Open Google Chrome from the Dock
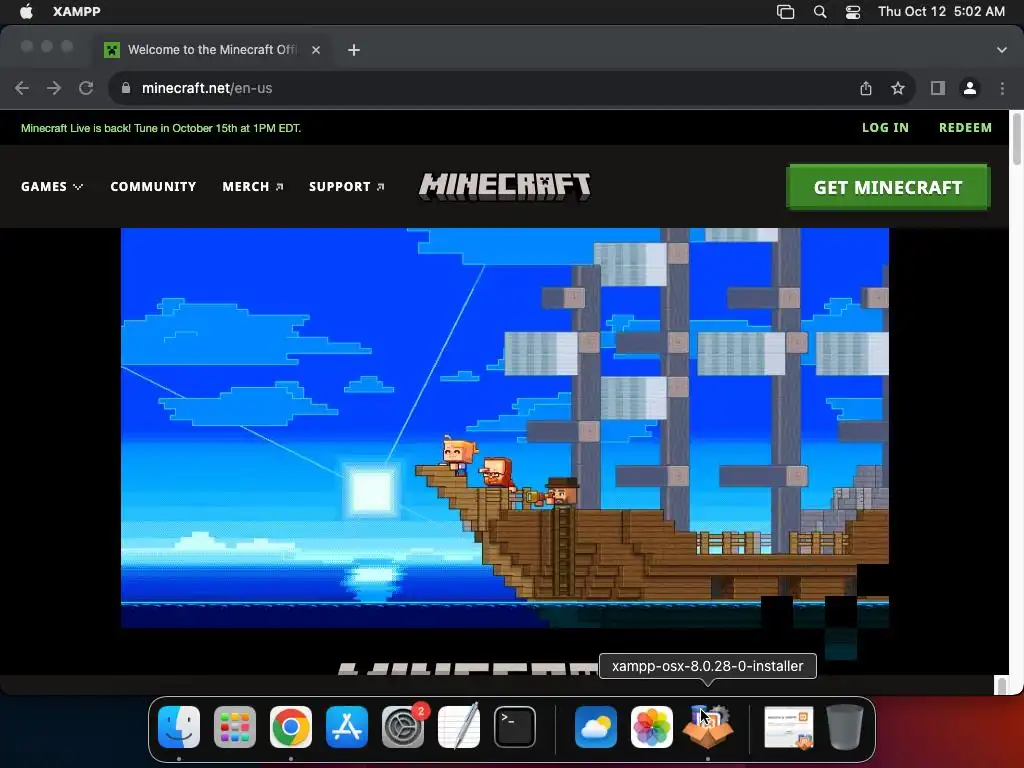1024x768 pixels. click(291, 727)
